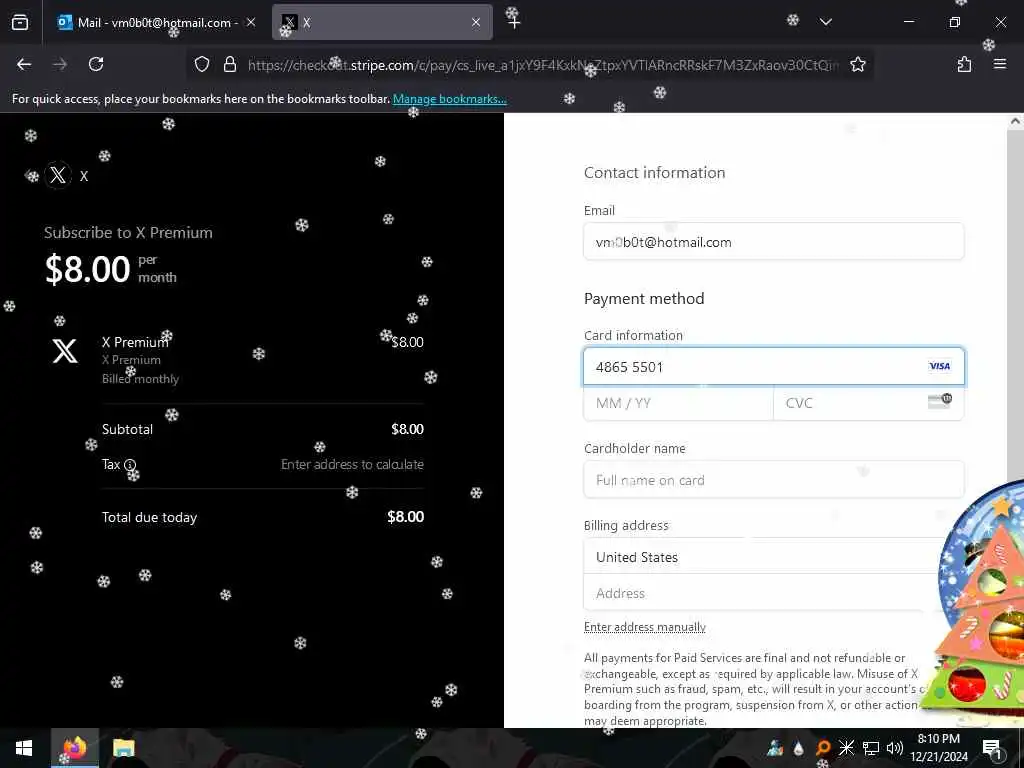
Task: Click the Tax information icon
Action: click(x=130, y=465)
